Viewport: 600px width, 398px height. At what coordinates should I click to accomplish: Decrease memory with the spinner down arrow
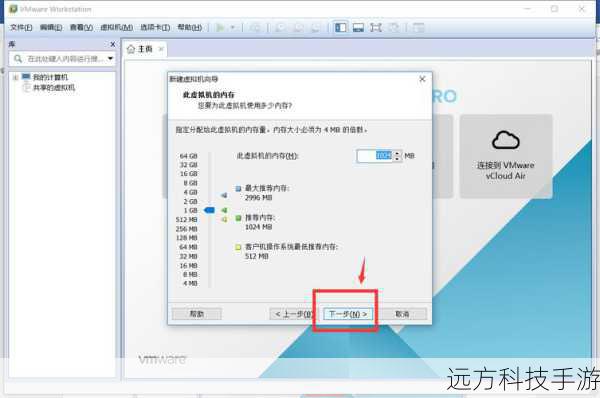pyautogui.click(x=397, y=159)
